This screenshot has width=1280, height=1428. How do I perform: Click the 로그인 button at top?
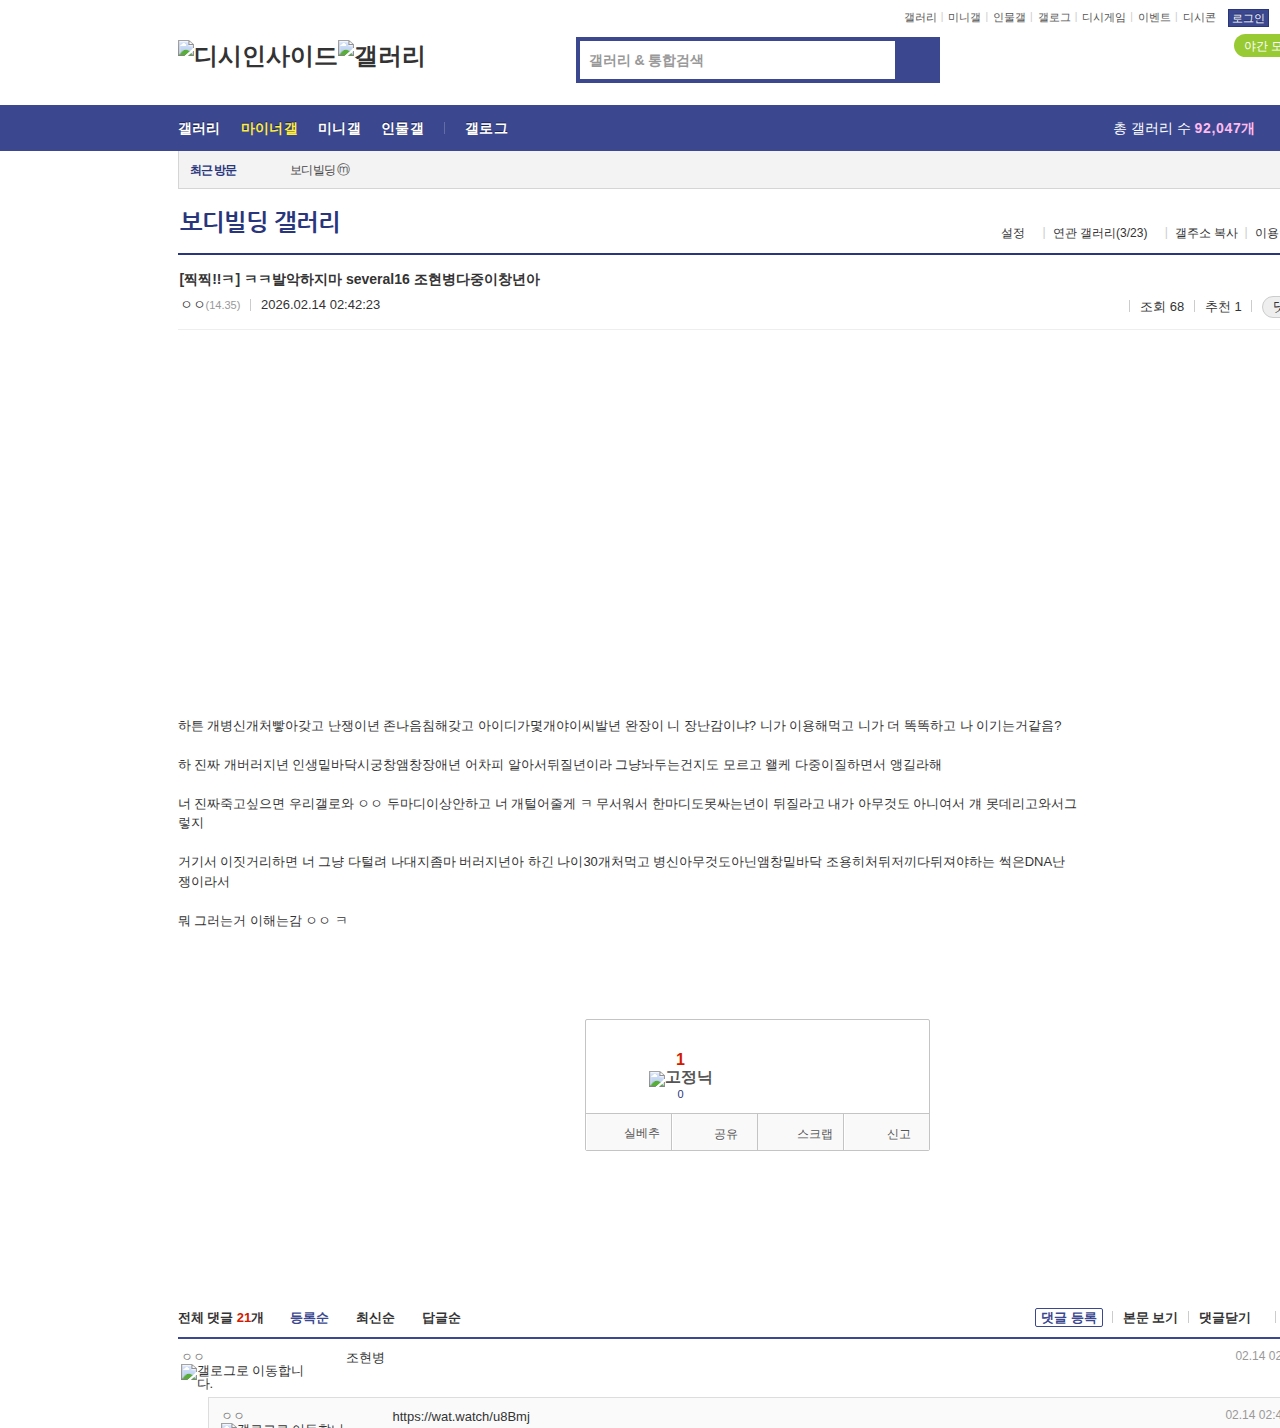[x=1248, y=18]
